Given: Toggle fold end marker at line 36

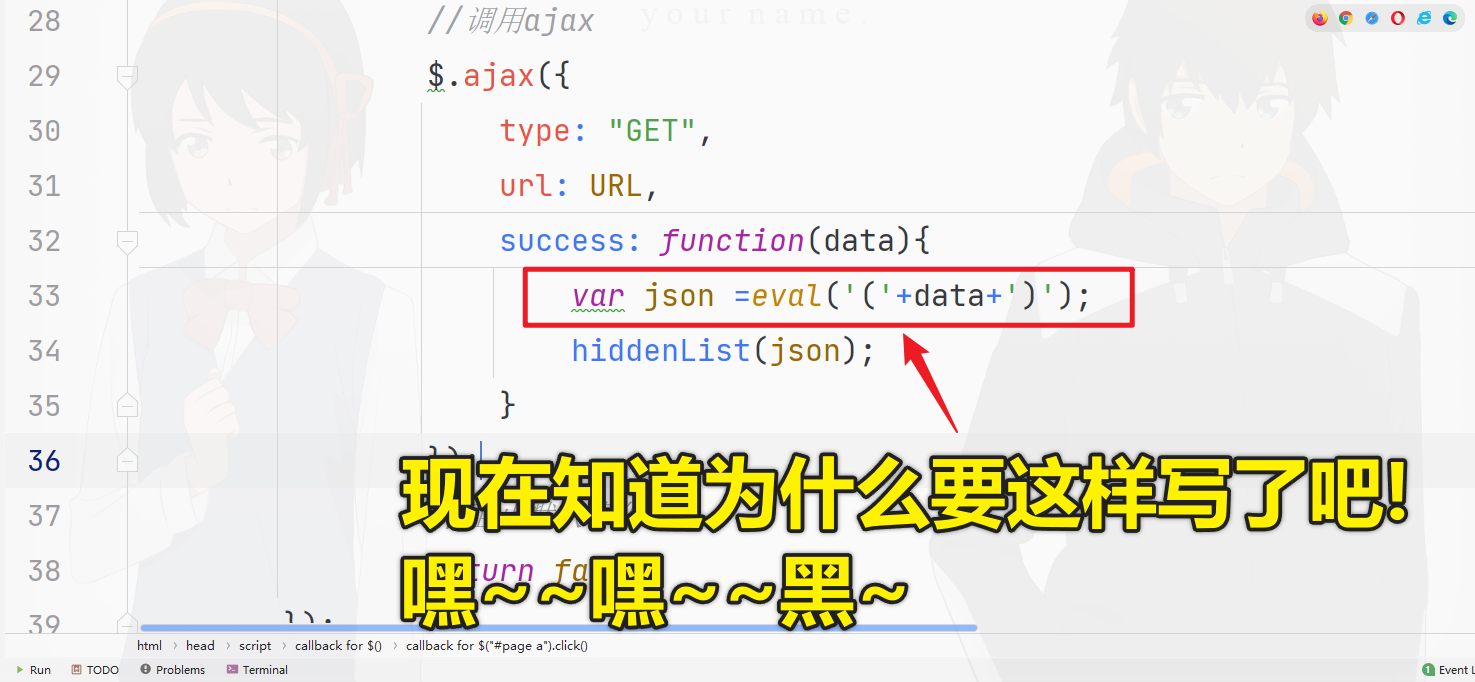Looking at the screenshot, I should pyautogui.click(x=127, y=460).
